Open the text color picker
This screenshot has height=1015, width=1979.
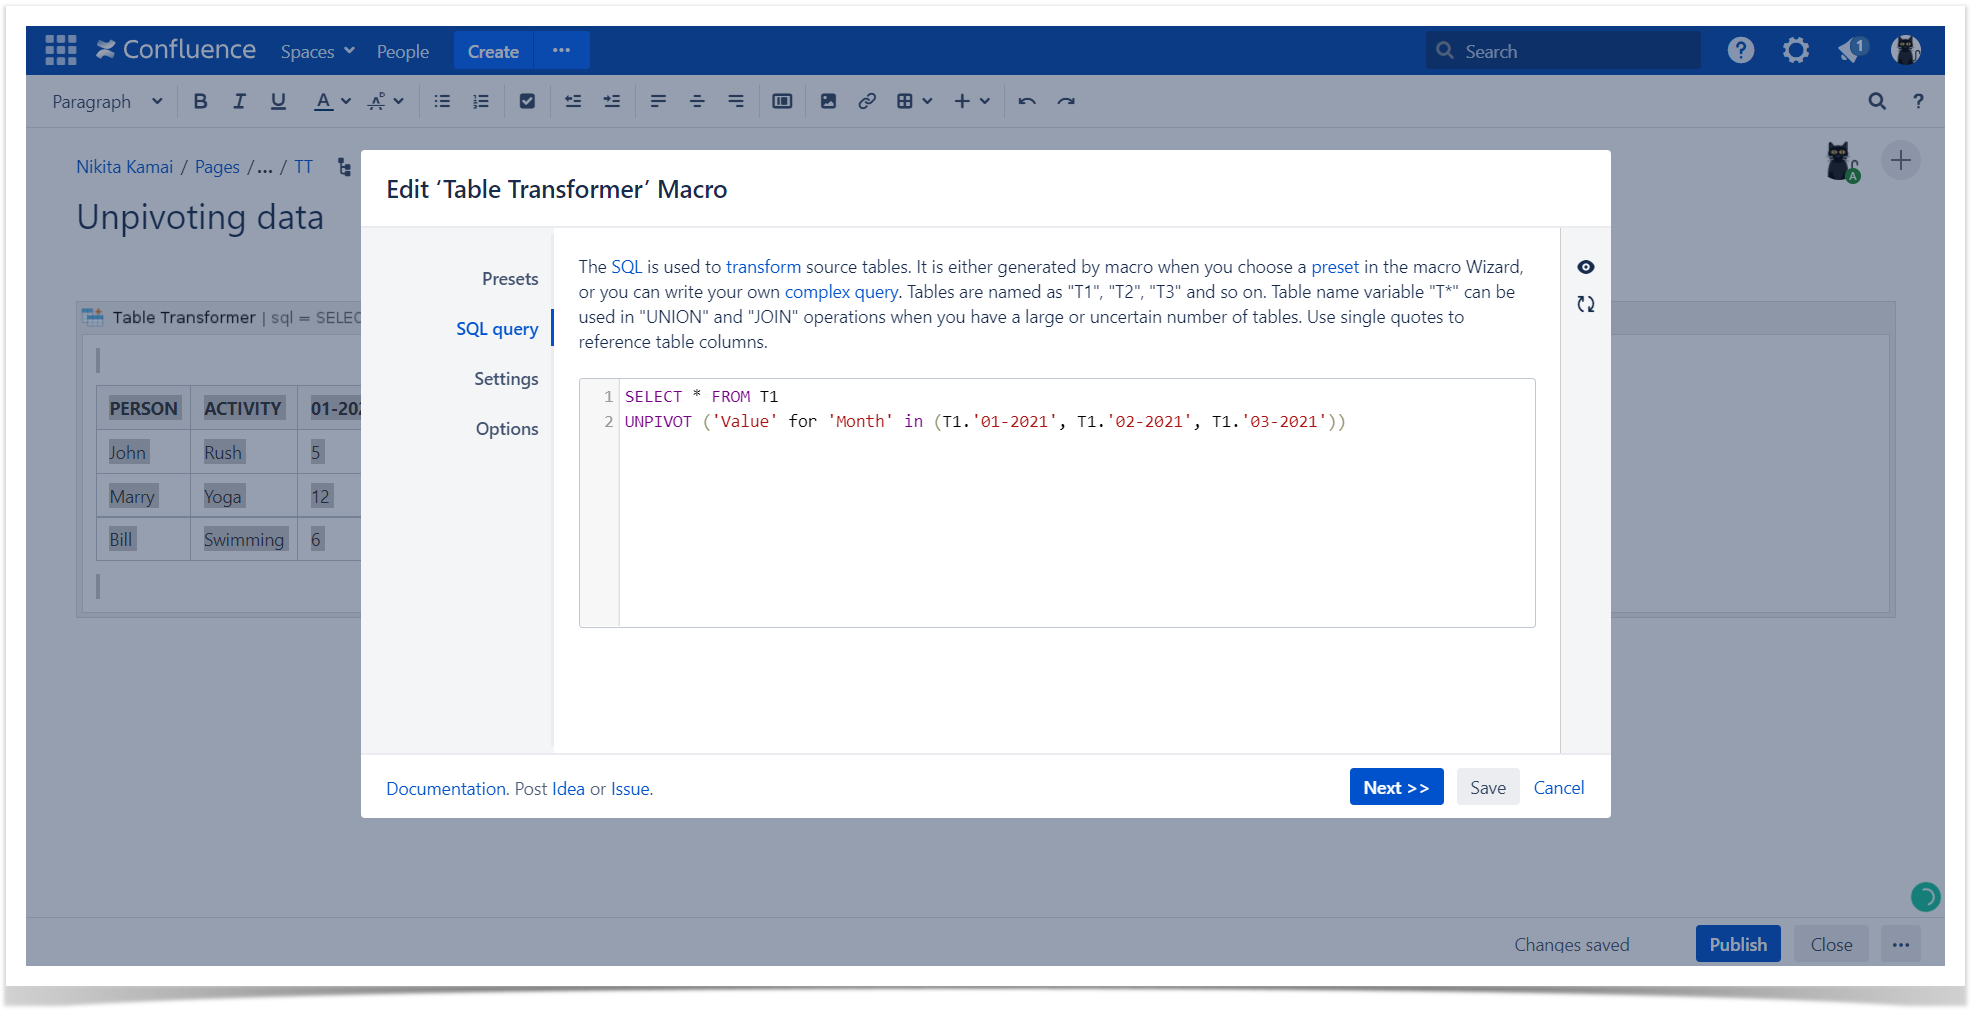pos(332,101)
